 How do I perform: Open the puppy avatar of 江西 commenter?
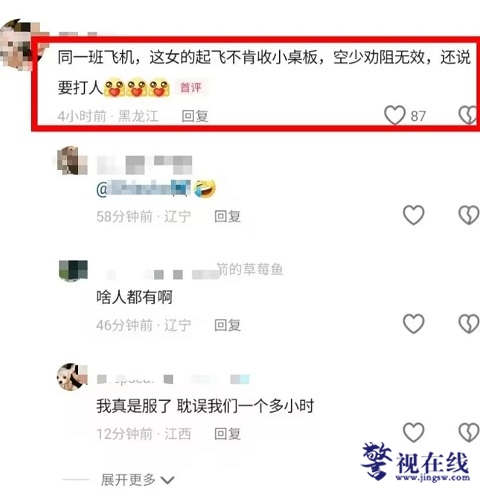click(72, 377)
